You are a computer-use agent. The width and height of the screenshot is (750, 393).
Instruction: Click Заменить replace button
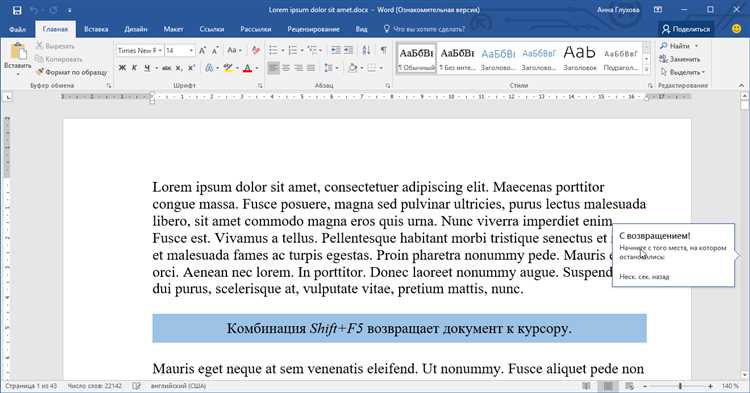680,59
